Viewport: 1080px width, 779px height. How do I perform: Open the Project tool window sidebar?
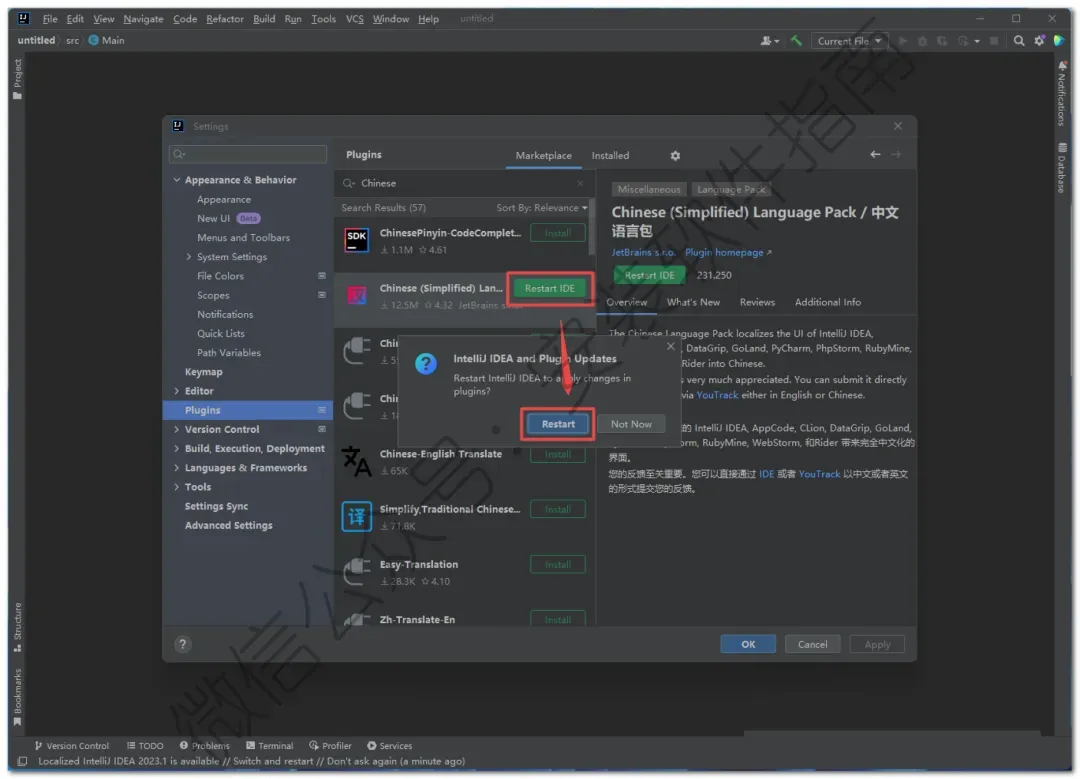tap(17, 78)
